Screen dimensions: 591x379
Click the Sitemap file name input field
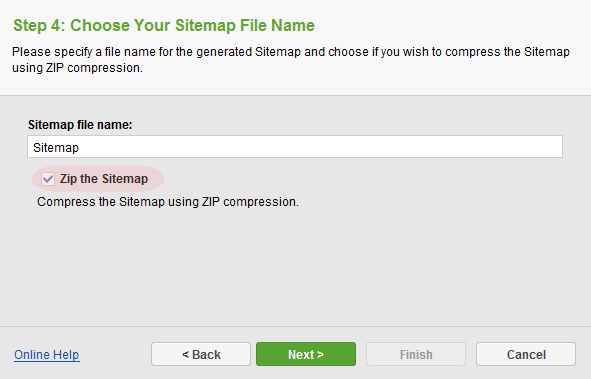295,147
